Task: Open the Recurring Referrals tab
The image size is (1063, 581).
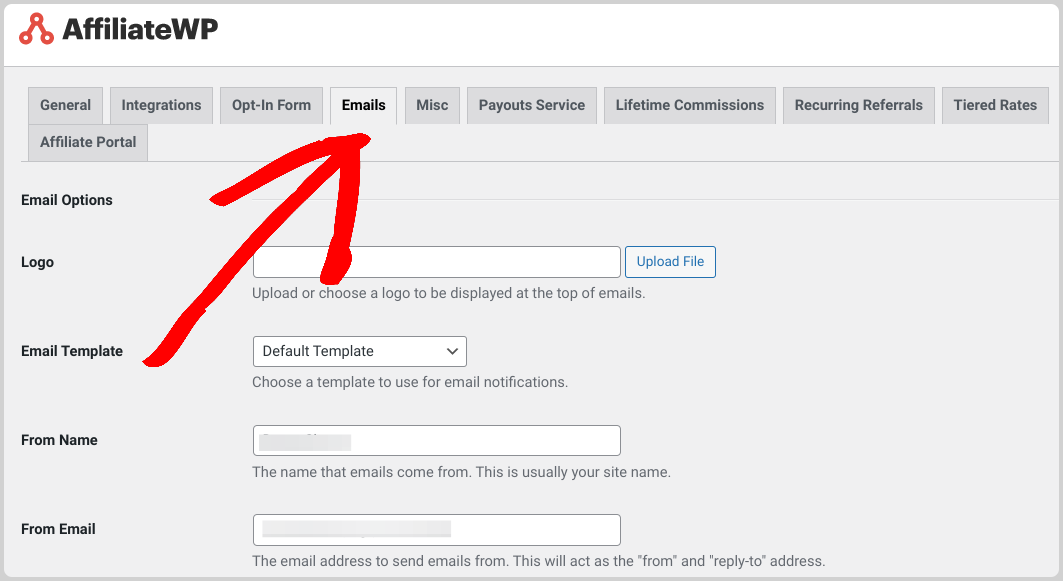Action: (858, 105)
